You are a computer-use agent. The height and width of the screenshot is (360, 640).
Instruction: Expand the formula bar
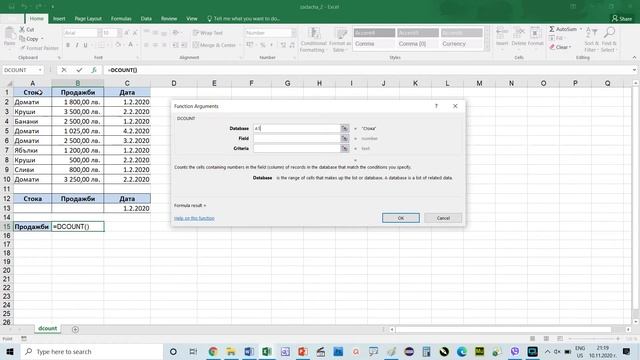point(634,70)
